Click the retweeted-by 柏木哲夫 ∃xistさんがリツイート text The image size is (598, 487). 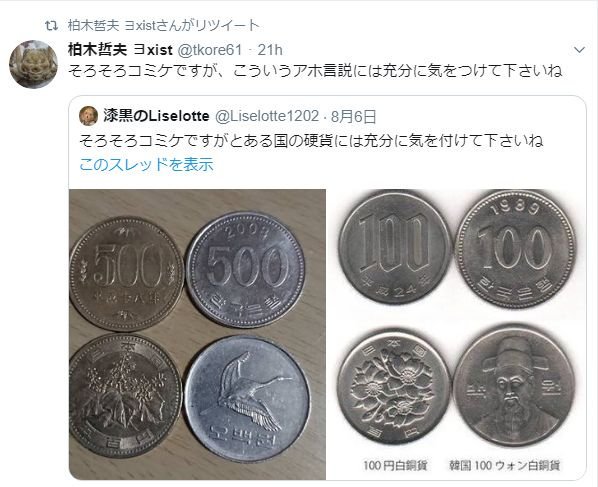click(164, 26)
